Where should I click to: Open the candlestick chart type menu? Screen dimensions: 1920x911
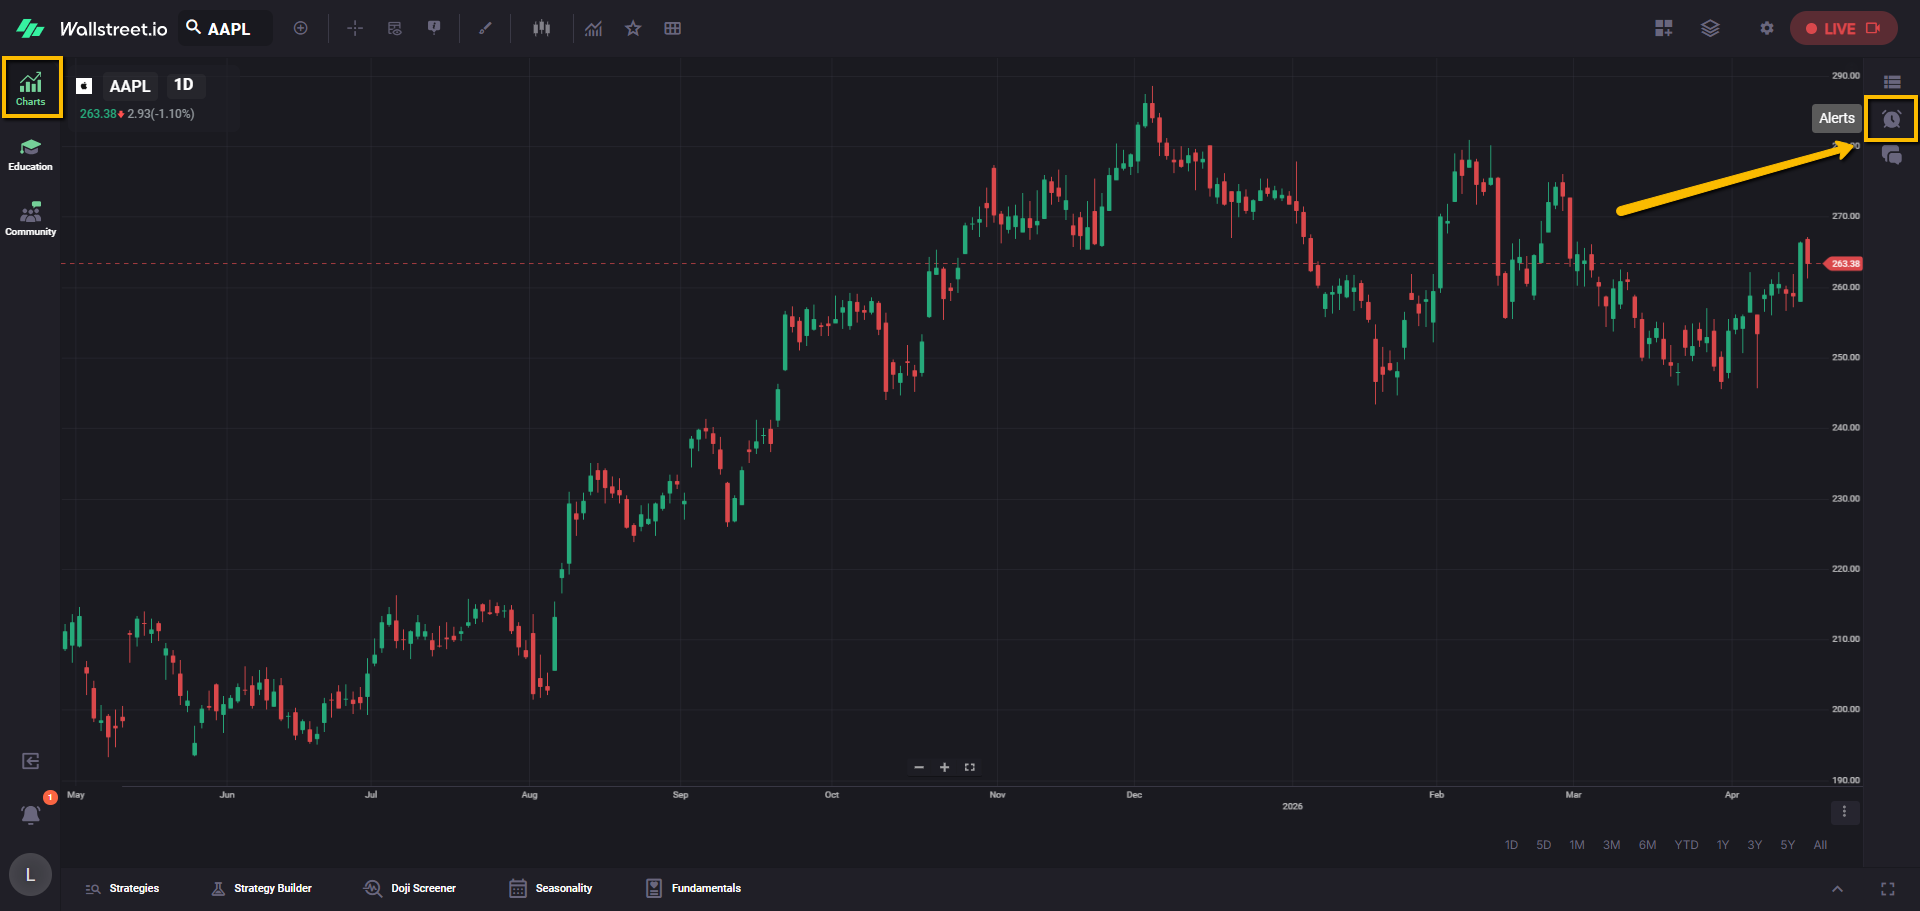(541, 29)
